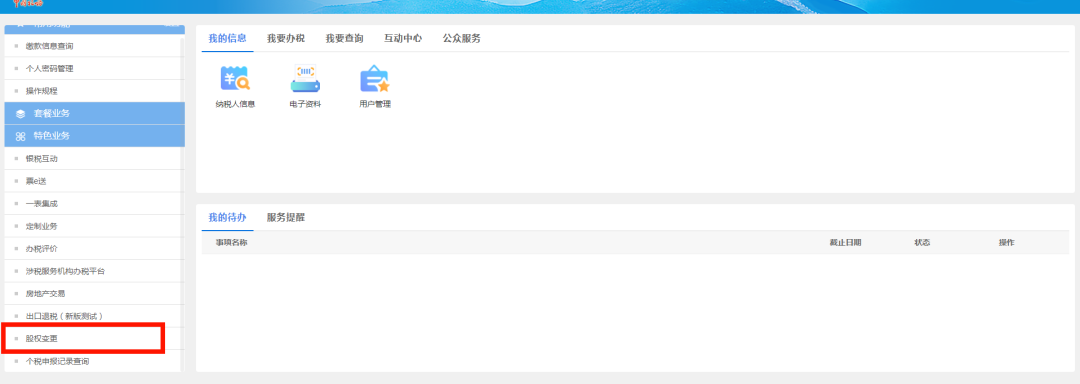Viewport: 1080px width, 384px height.
Task: Click the 截止日期 column header
Action: 845,243
